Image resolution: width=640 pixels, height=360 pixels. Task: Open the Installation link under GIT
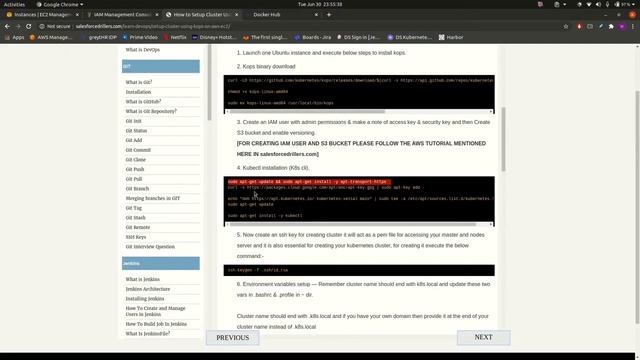pyautogui.click(x=138, y=92)
